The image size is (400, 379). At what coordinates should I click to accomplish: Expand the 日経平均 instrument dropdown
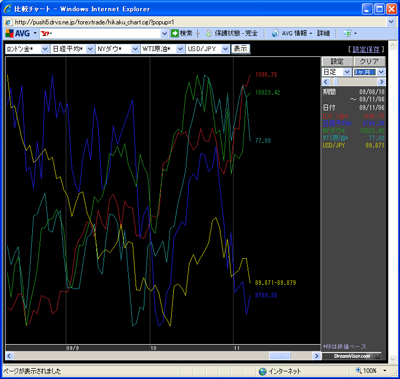pyautogui.click(x=90, y=49)
